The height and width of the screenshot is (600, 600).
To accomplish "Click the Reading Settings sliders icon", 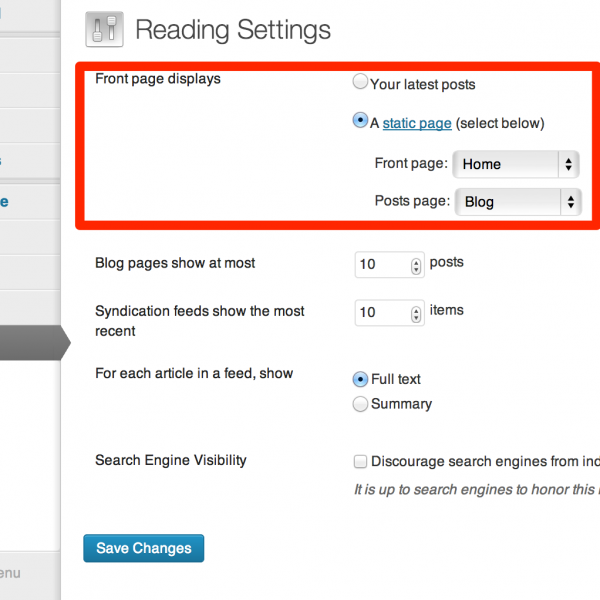I will tap(103, 30).
